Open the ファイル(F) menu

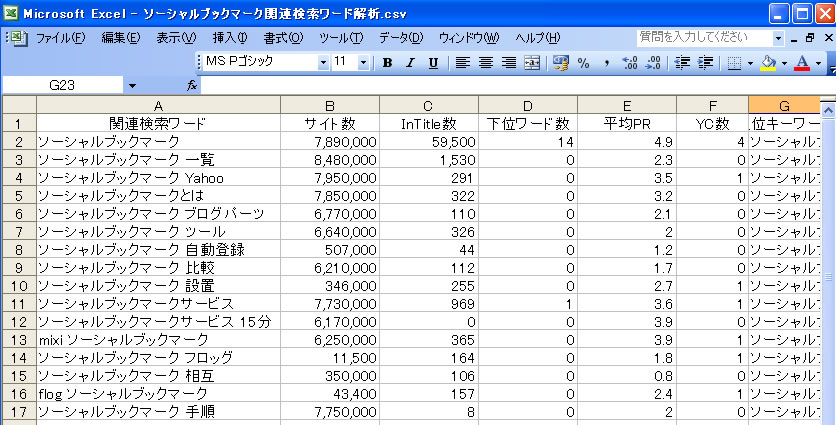point(60,38)
